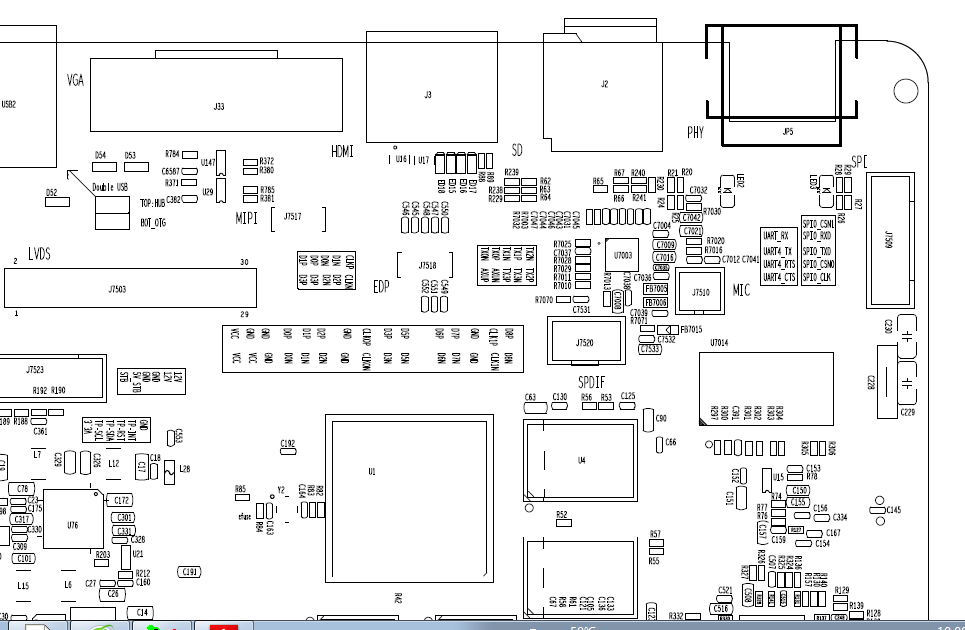Image resolution: width=965 pixels, height=630 pixels.
Task: Click the board corner mounting hole
Action: pos(905,91)
